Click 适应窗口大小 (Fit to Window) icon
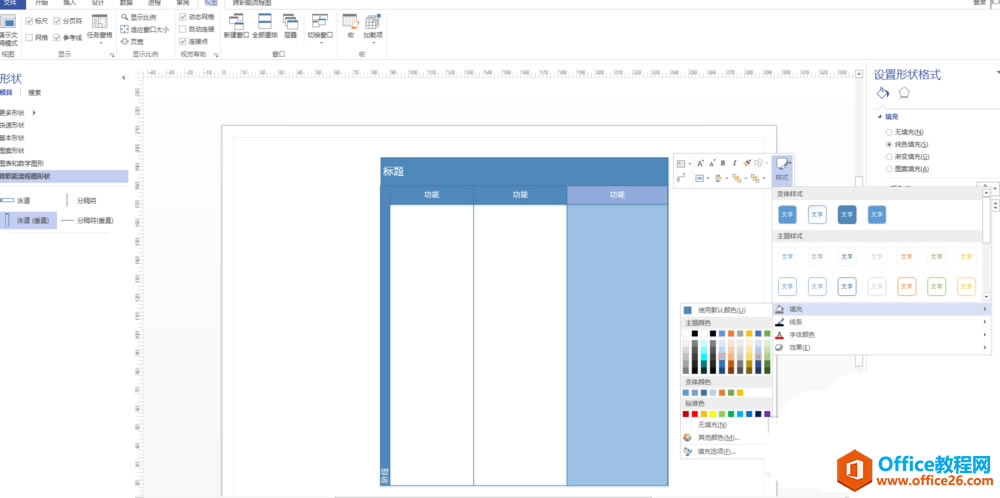This screenshot has height=498, width=1000. [x=125, y=29]
